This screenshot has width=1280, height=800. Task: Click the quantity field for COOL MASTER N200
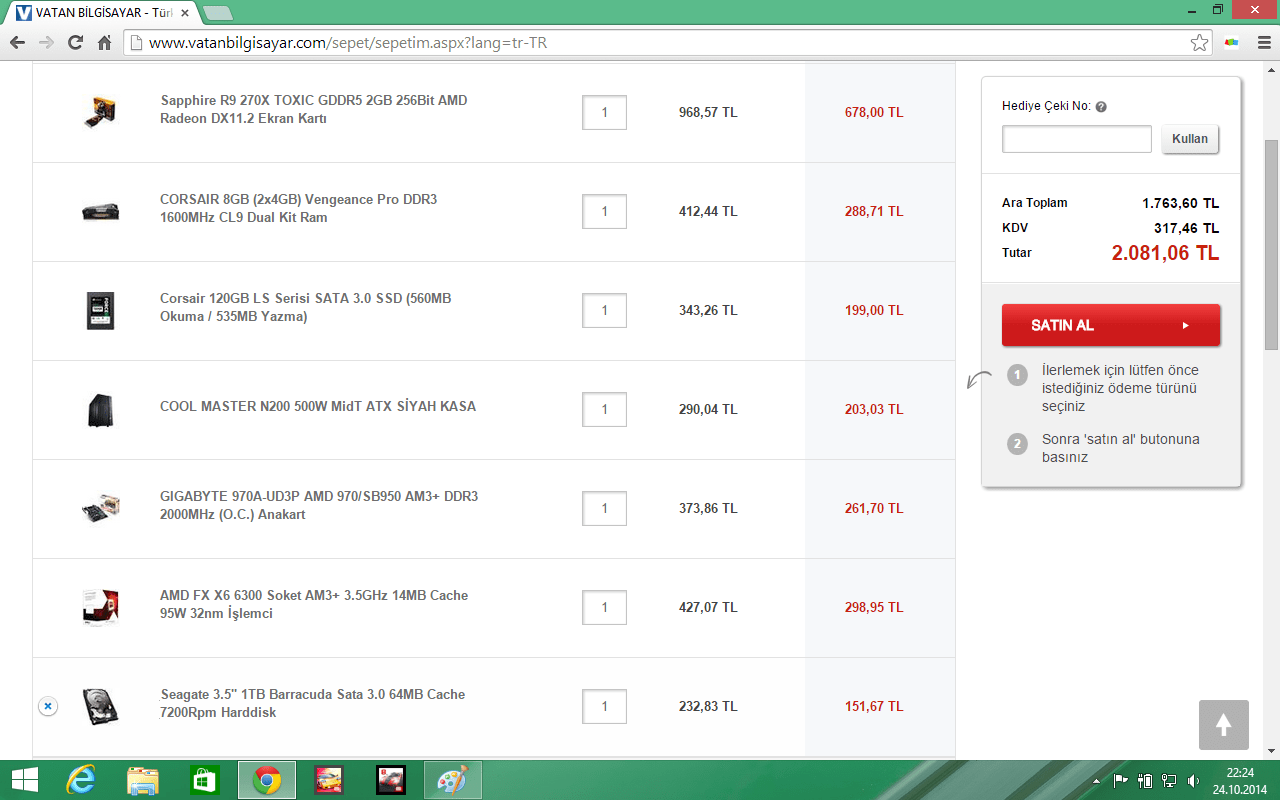coord(605,410)
